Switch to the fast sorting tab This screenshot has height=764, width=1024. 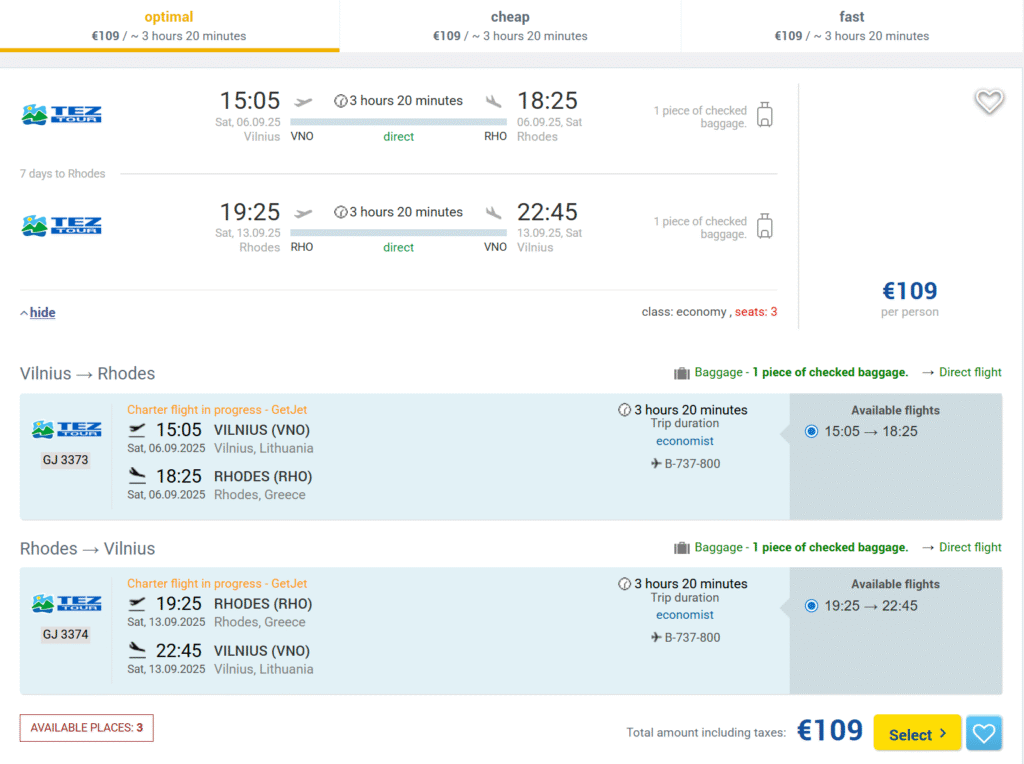(x=851, y=26)
